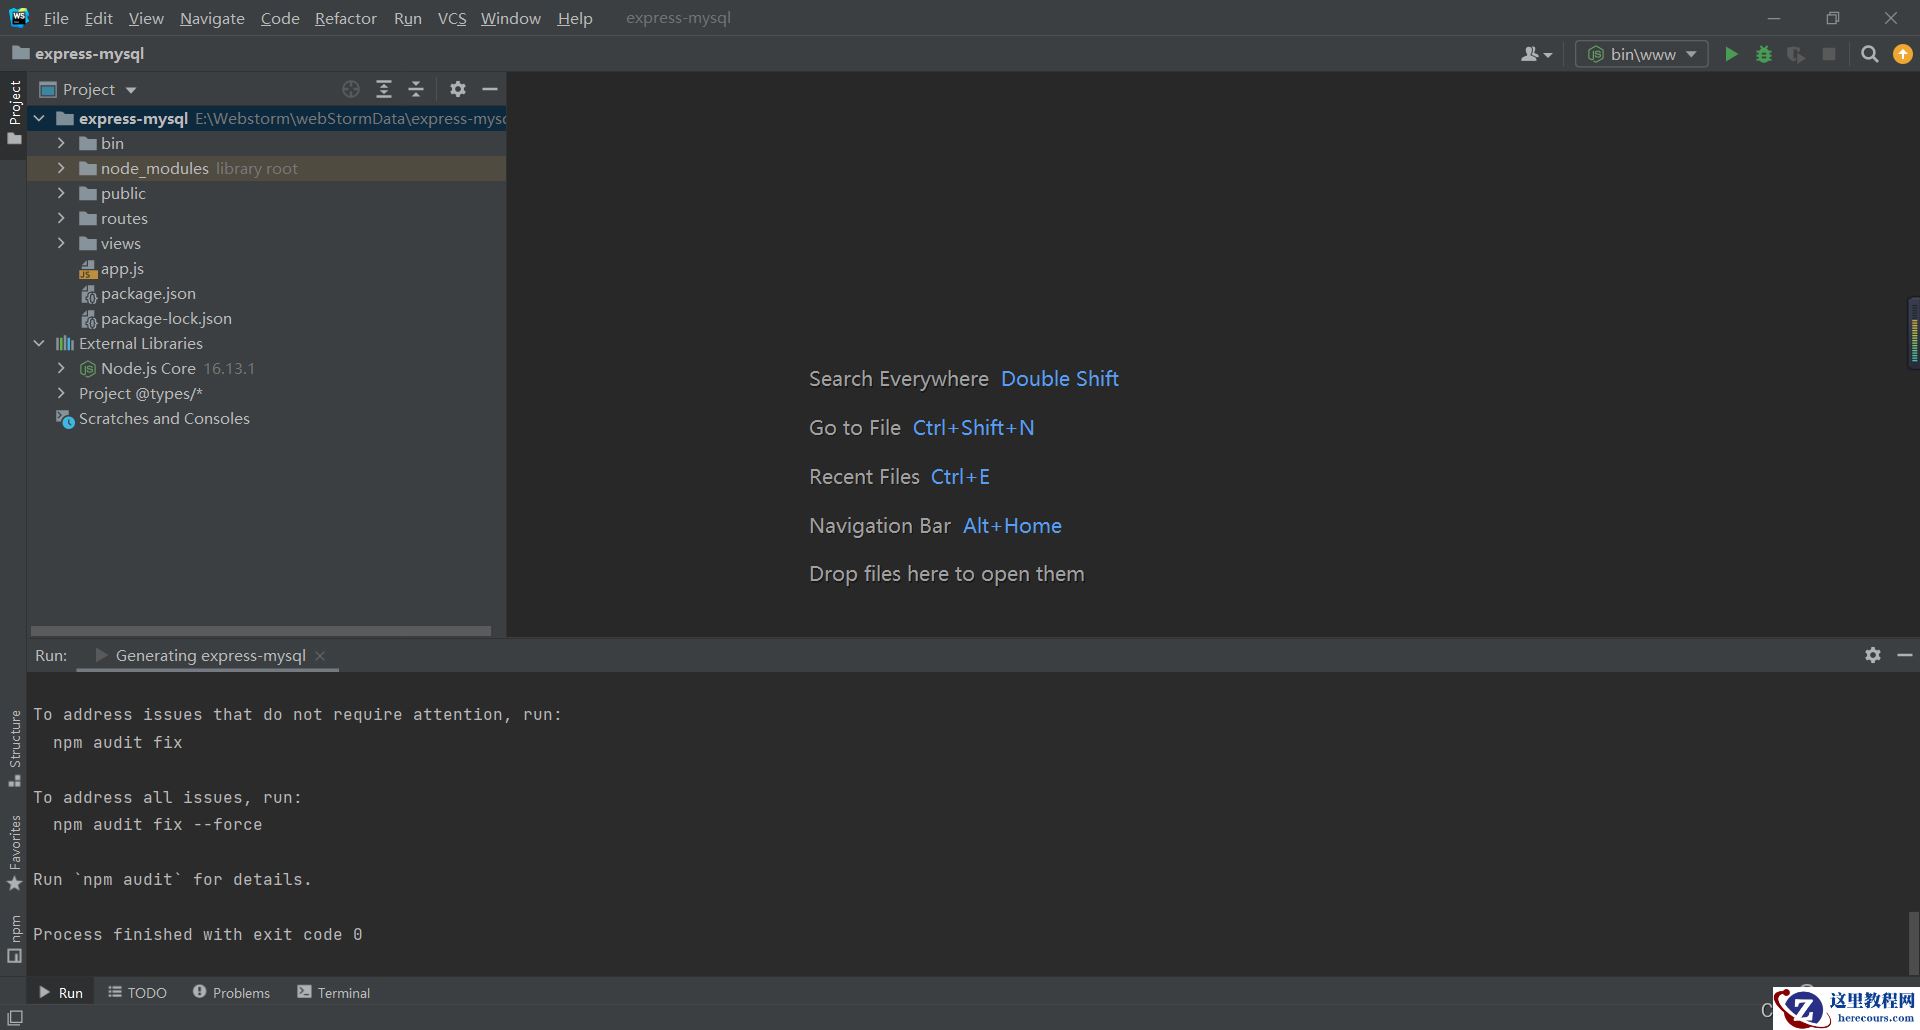Stop the running process

coord(1829,54)
